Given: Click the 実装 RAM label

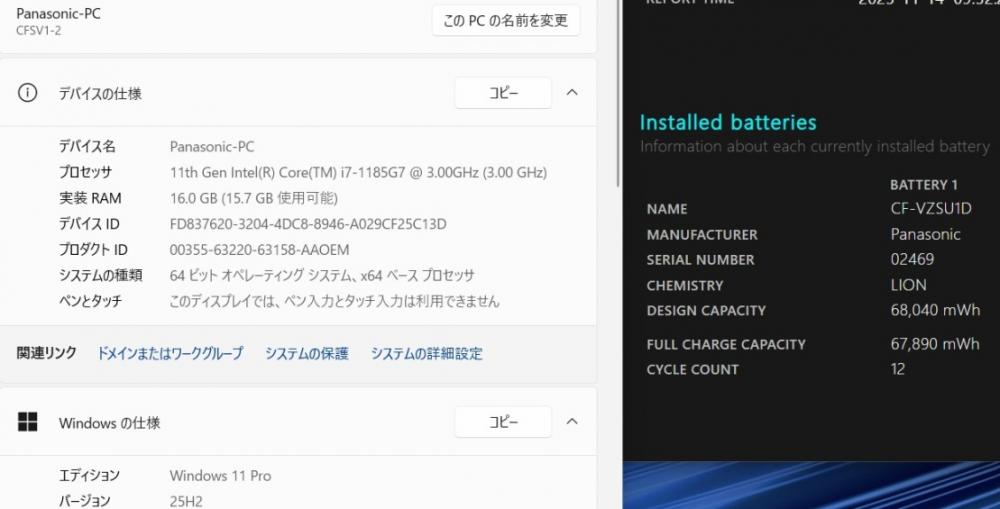Looking at the screenshot, I should coord(90,198).
